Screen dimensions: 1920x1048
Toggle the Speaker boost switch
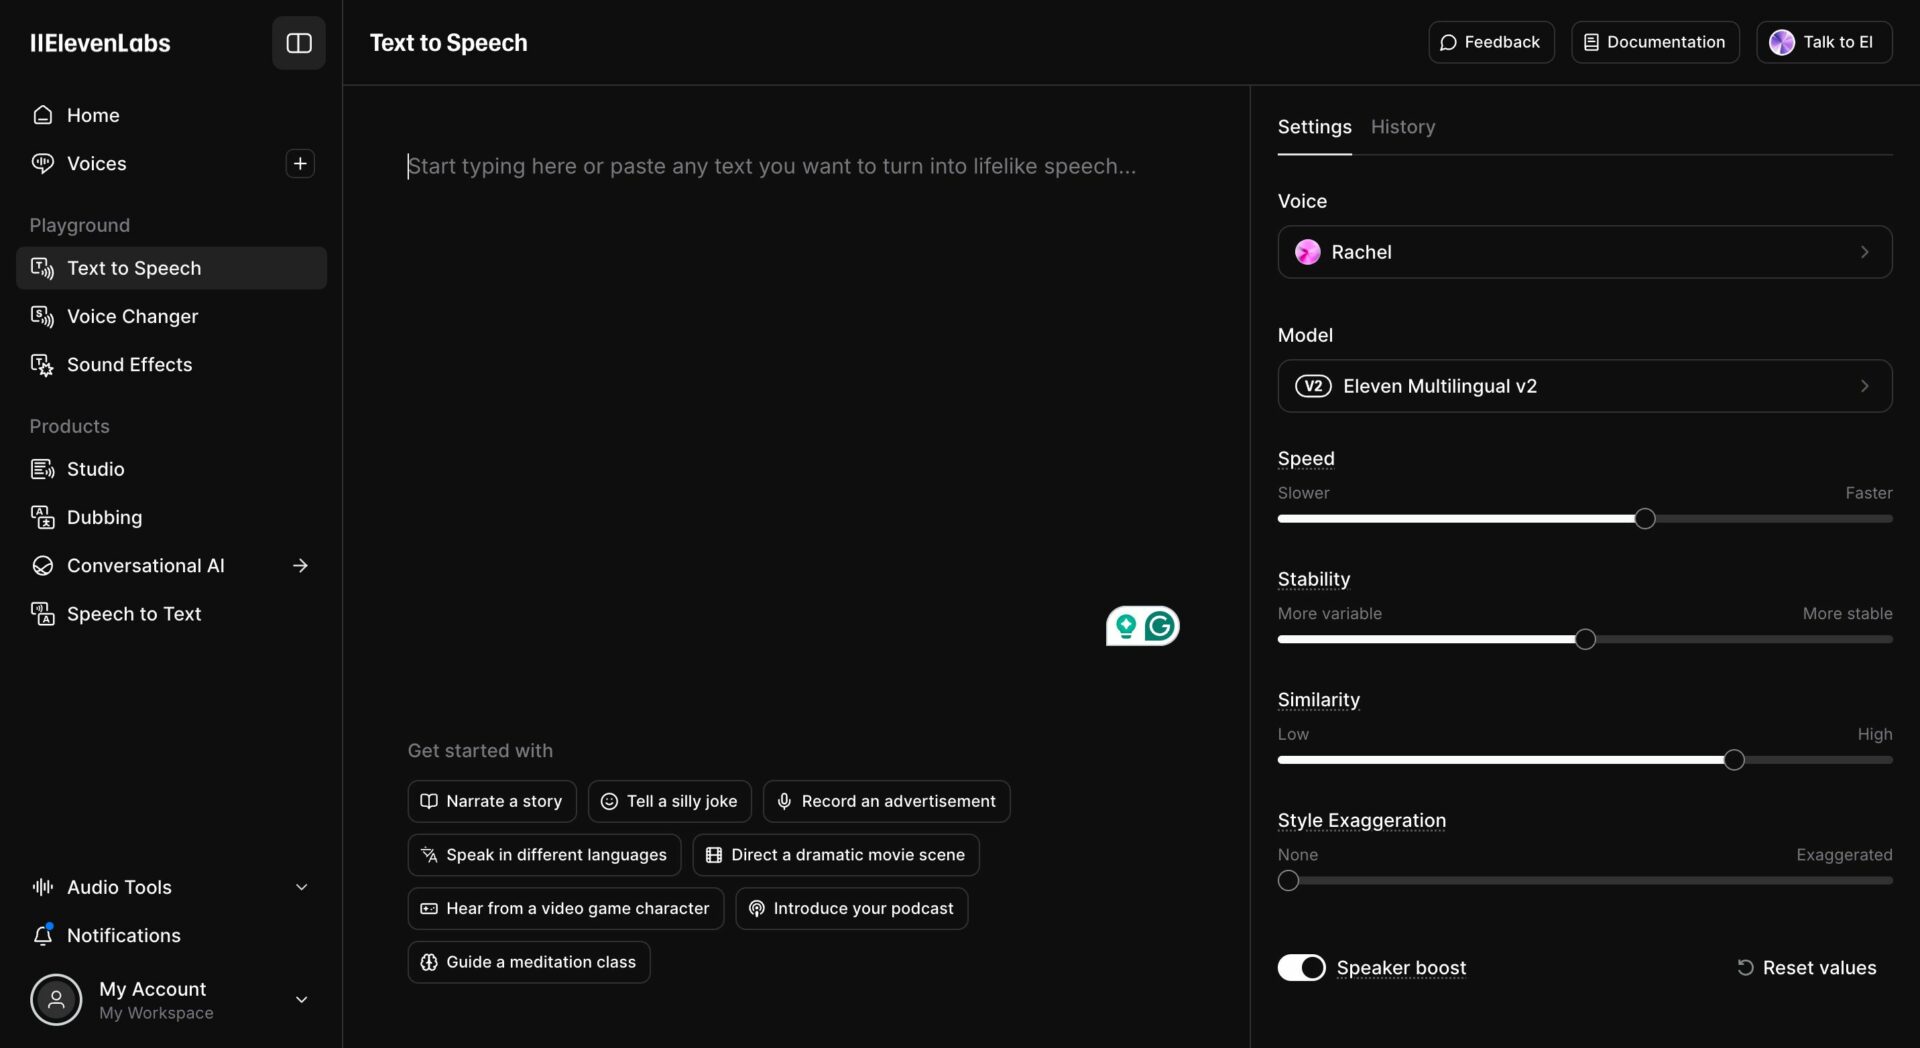click(x=1301, y=968)
